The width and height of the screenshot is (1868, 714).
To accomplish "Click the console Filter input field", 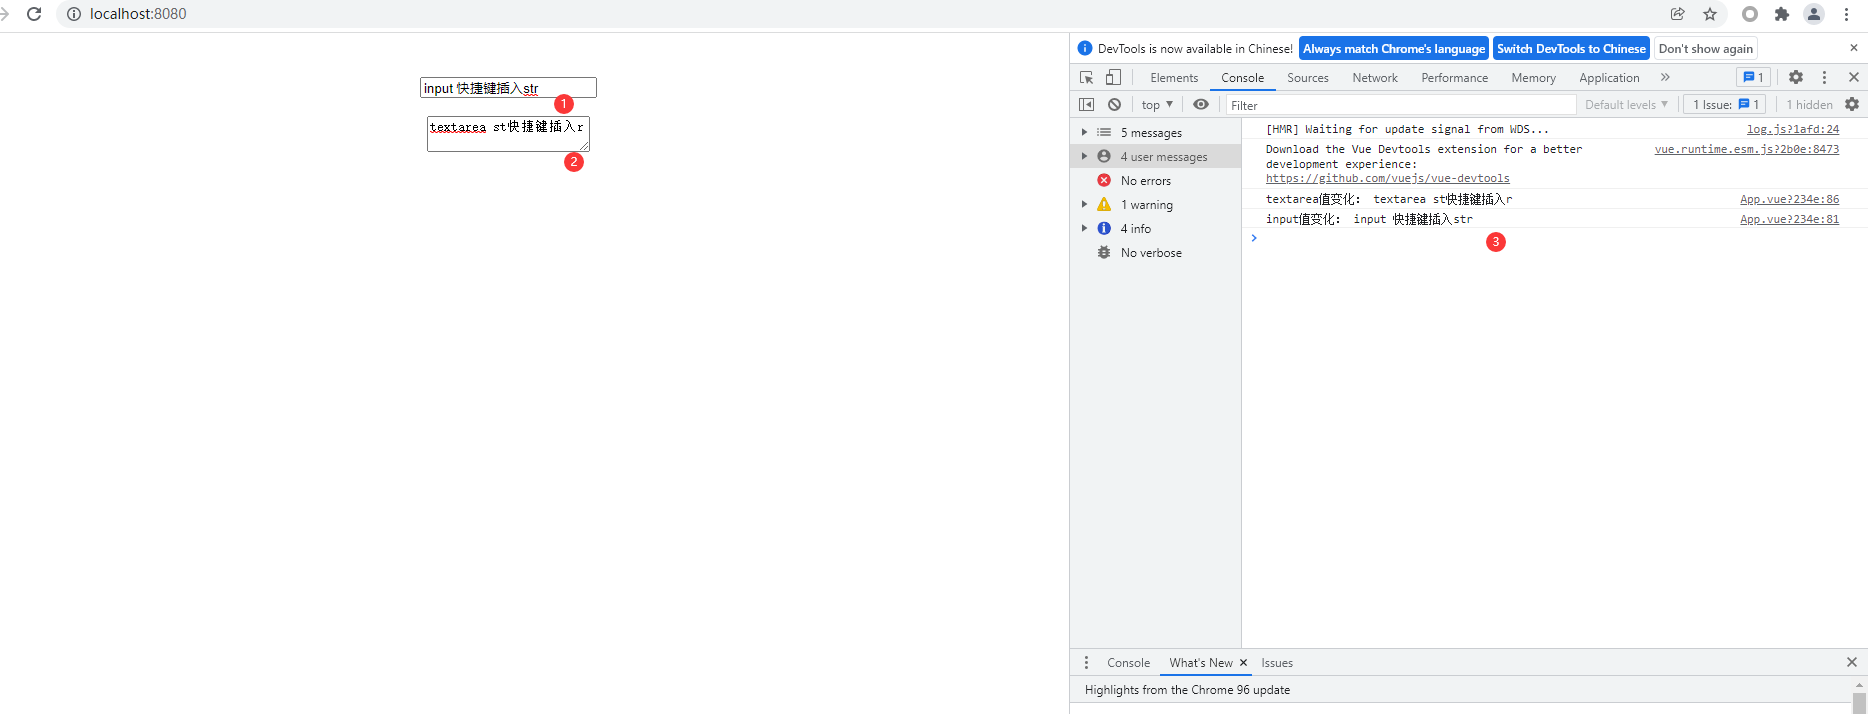I will 1400,105.
